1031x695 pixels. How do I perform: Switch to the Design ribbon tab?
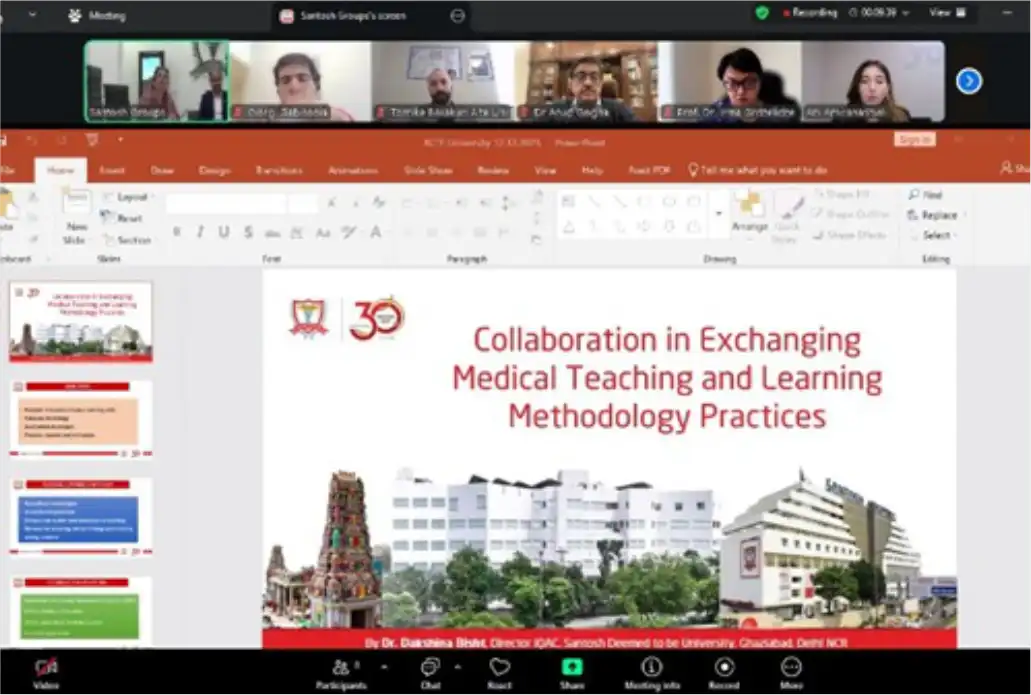point(214,171)
